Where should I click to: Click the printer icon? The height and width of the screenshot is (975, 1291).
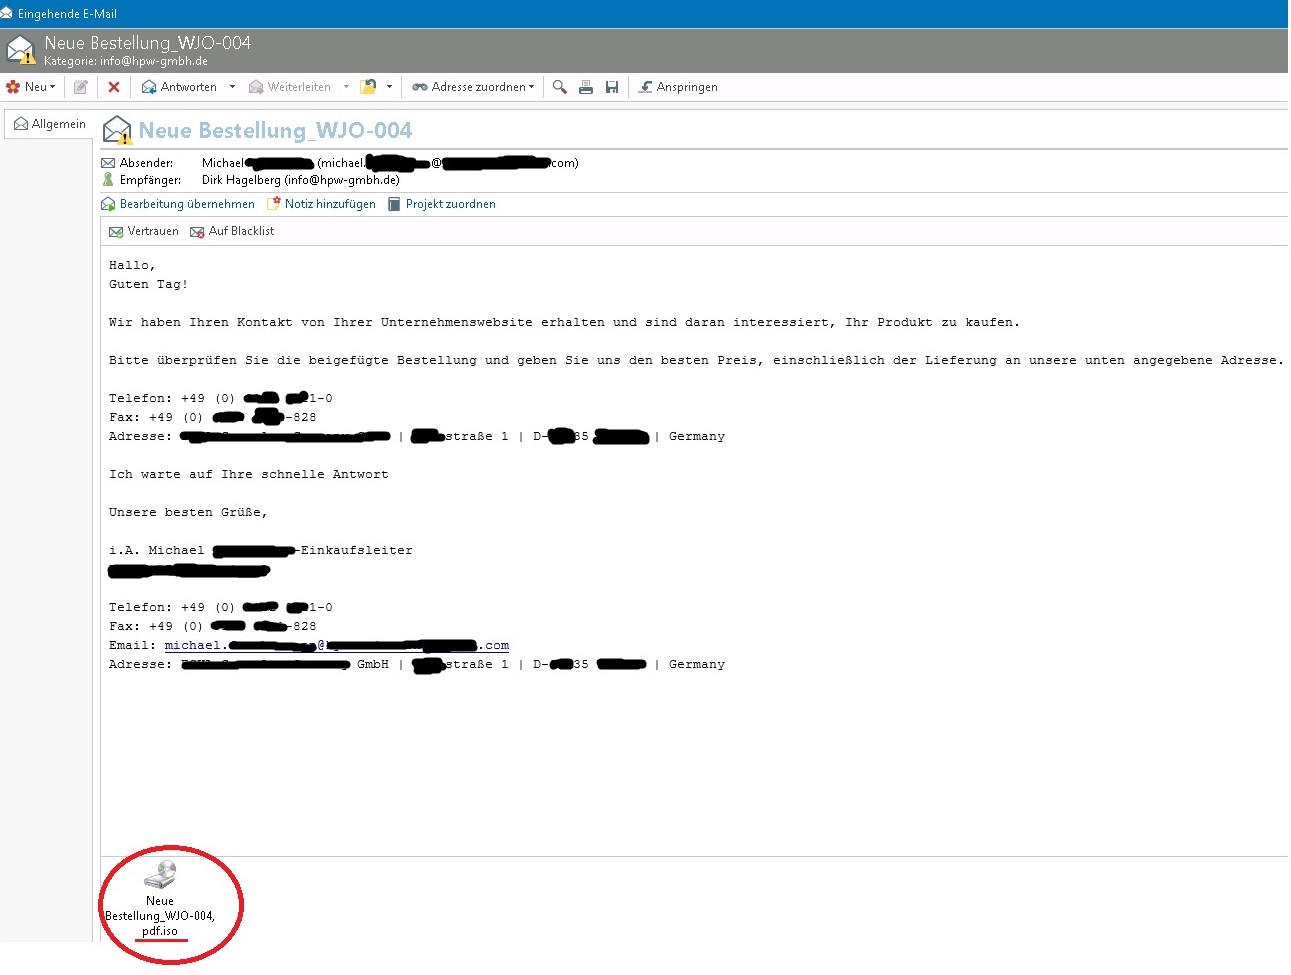[586, 87]
